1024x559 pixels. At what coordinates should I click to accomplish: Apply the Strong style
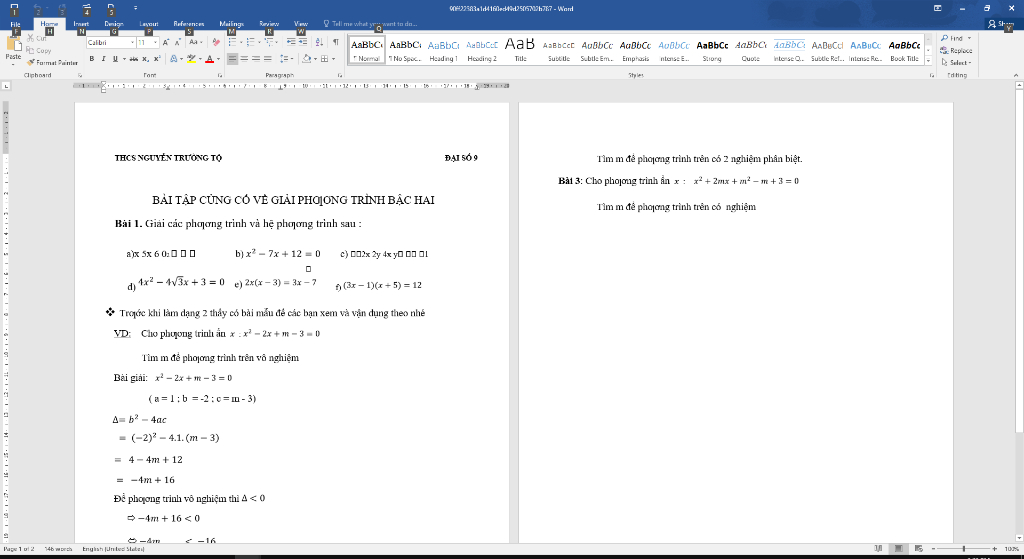point(712,50)
